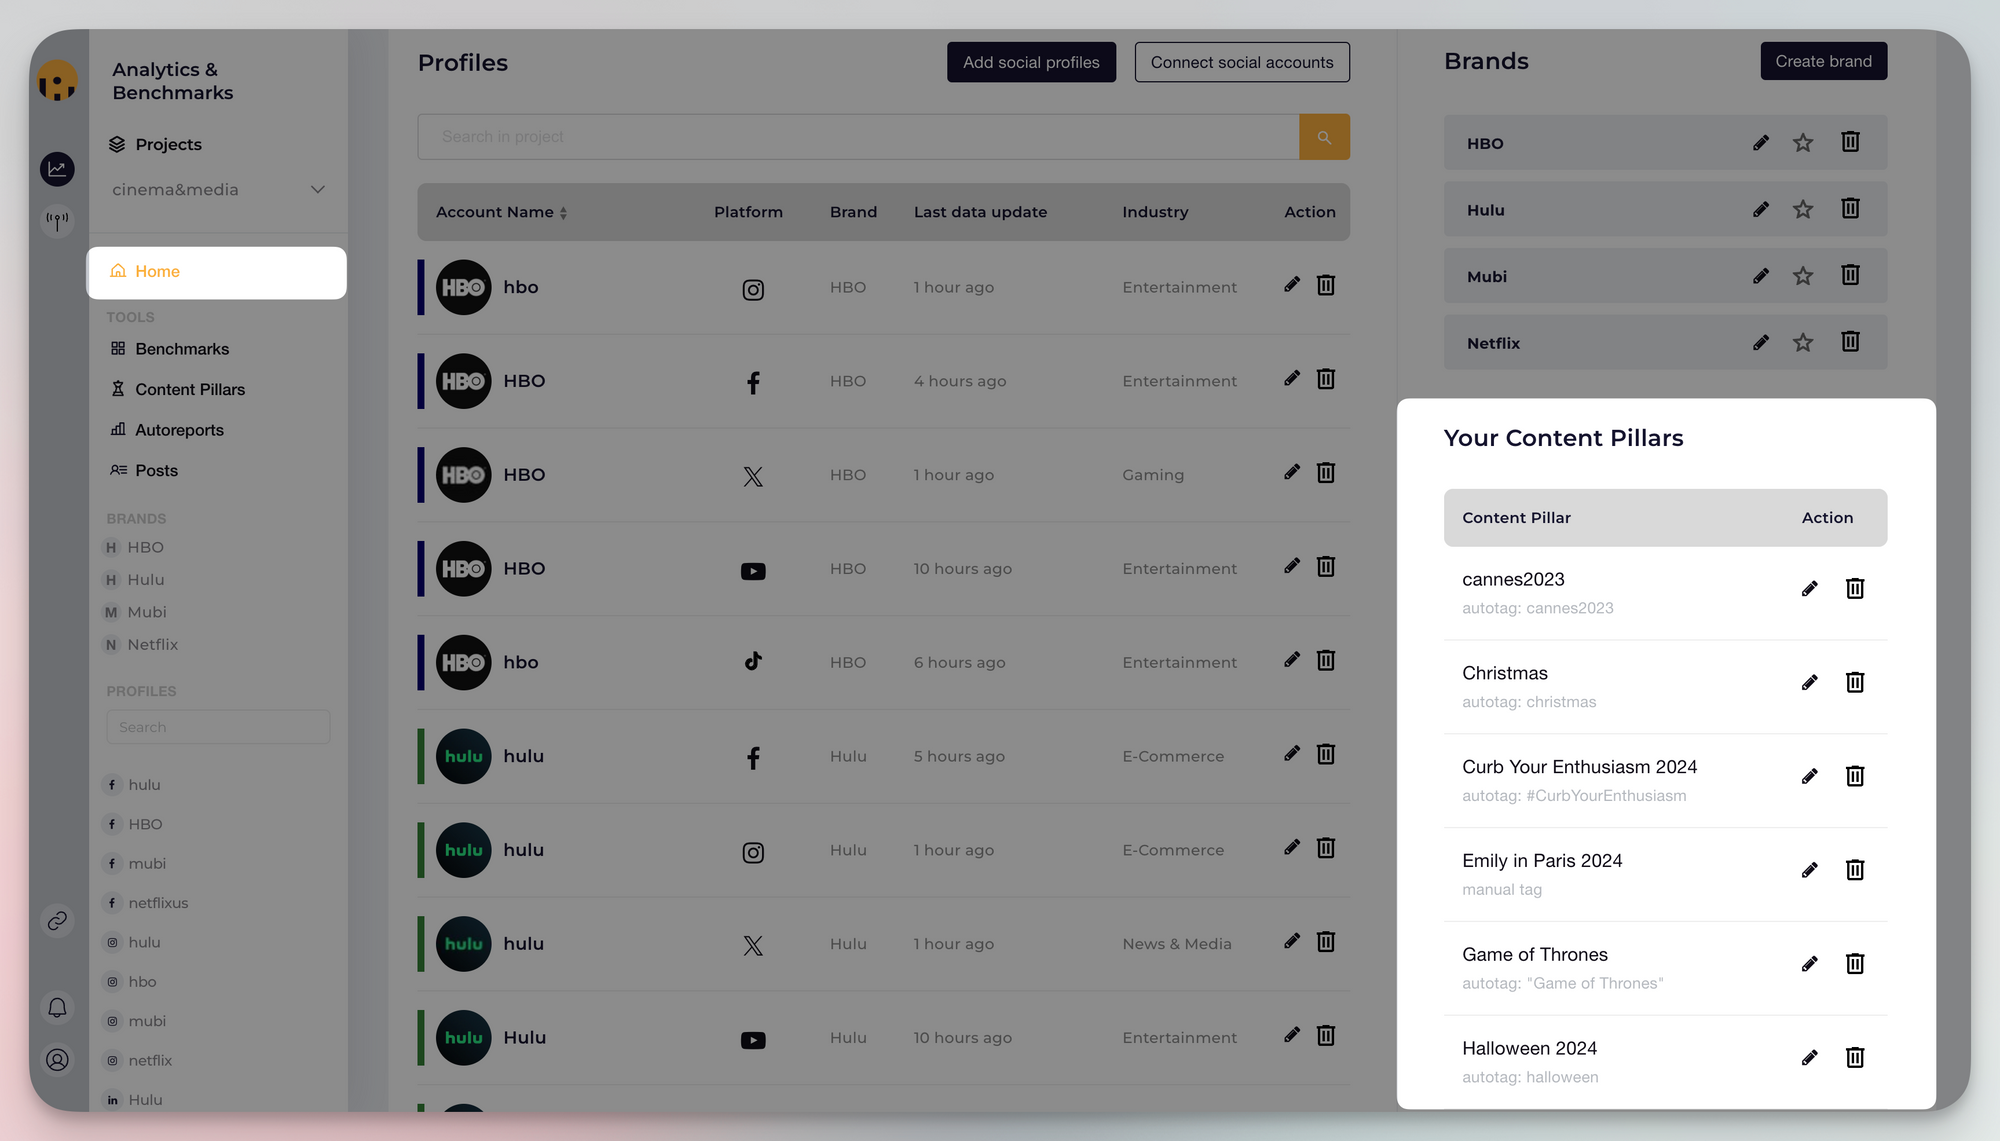Image resolution: width=2000 pixels, height=1141 pixels.
Task: Open the analytics chart icon in left rail
Action: click(57, 169)
